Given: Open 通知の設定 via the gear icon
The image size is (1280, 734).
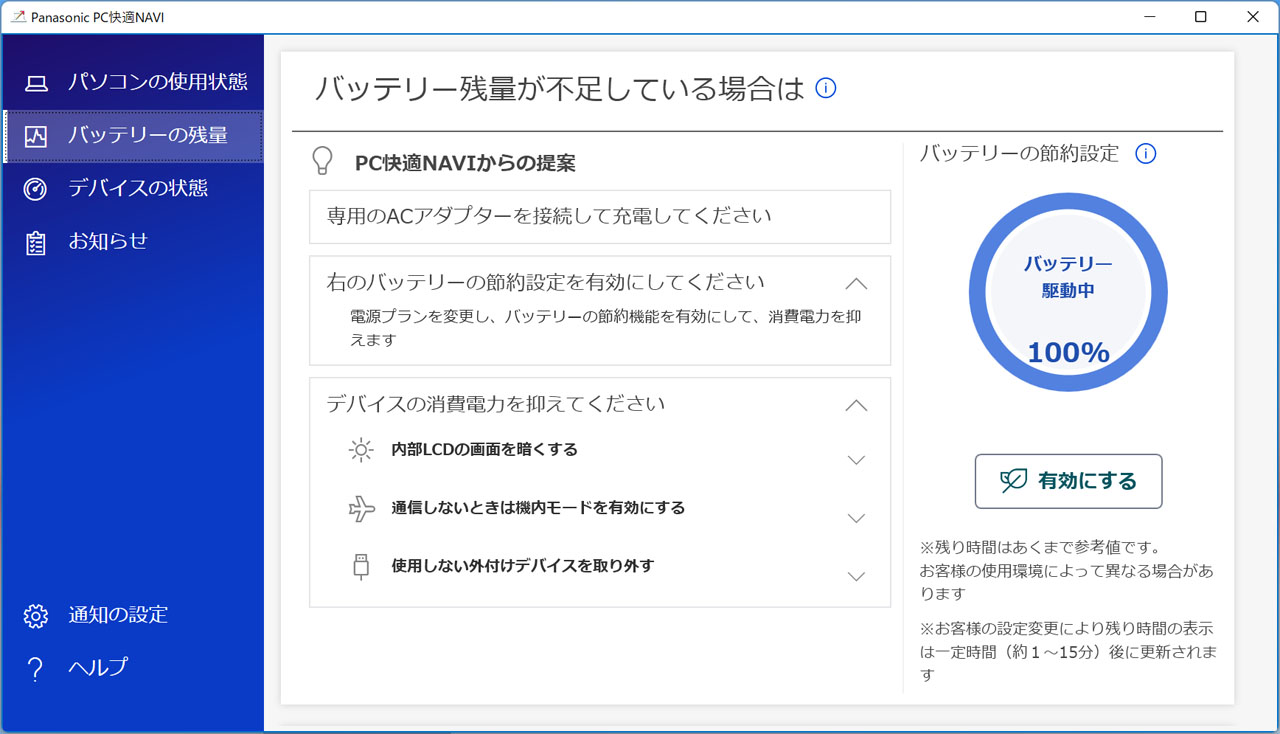Looking at the screenshot, I should [35, 615].
